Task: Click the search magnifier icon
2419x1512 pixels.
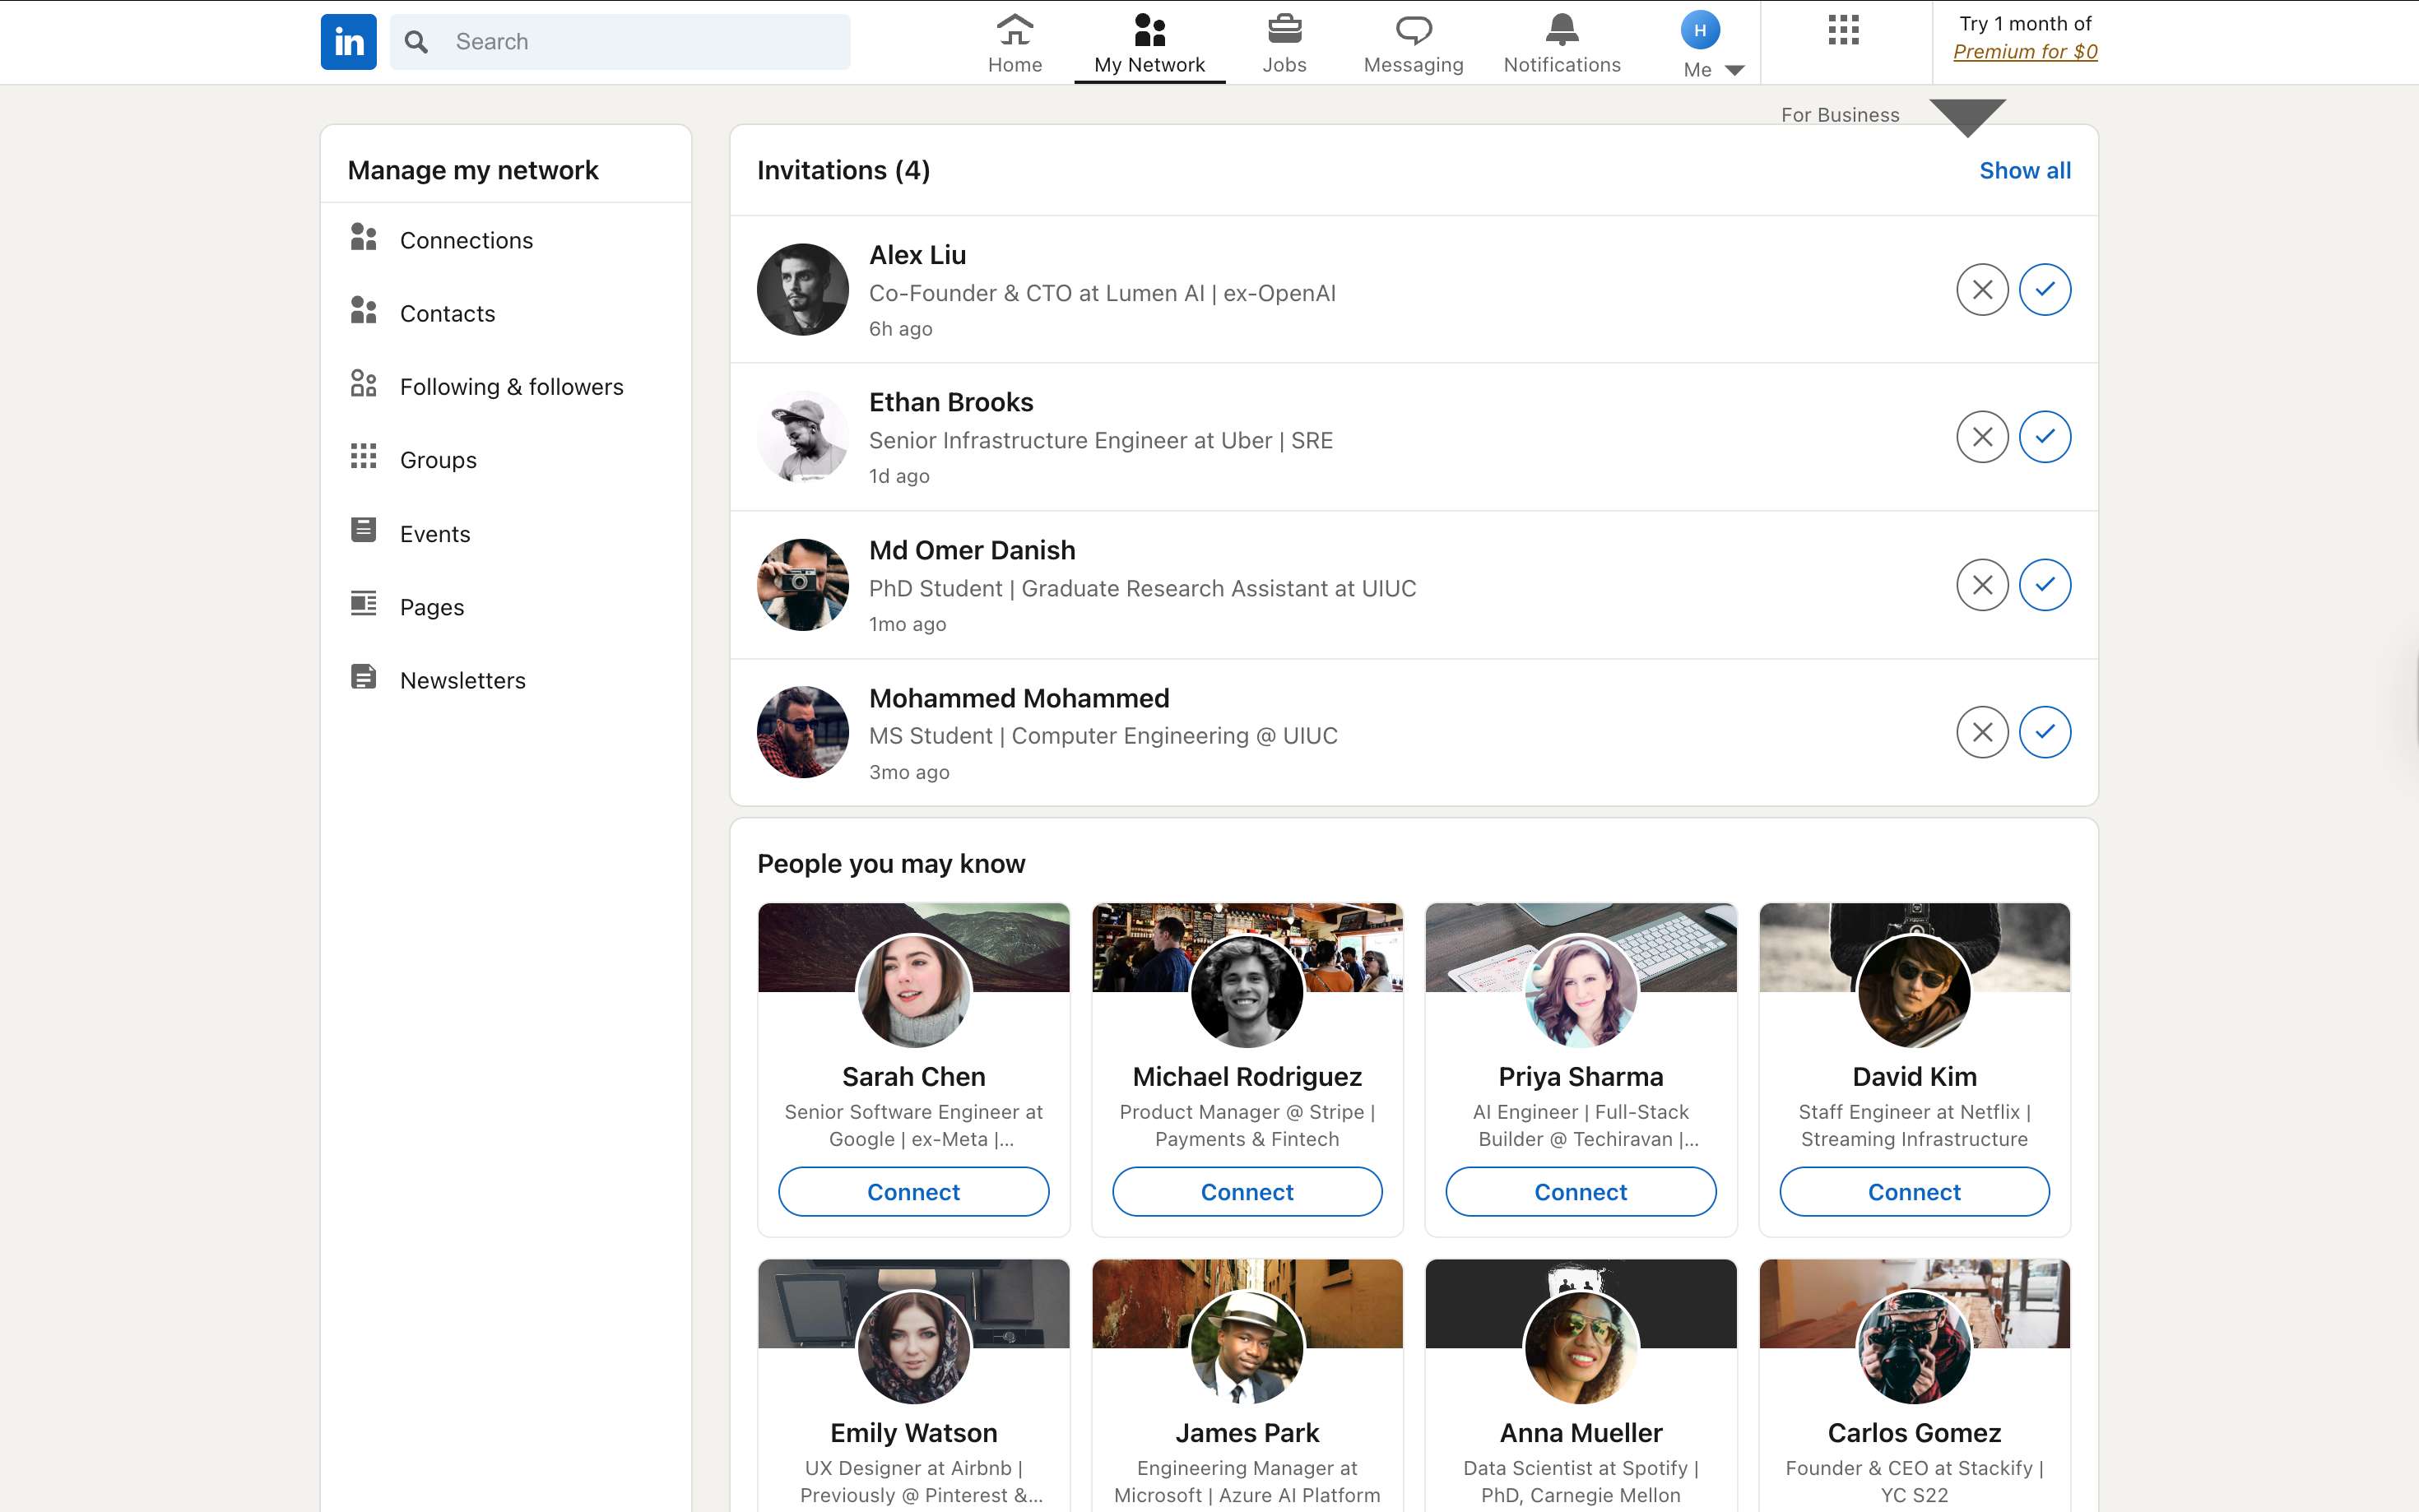Action: pos(416,42)
